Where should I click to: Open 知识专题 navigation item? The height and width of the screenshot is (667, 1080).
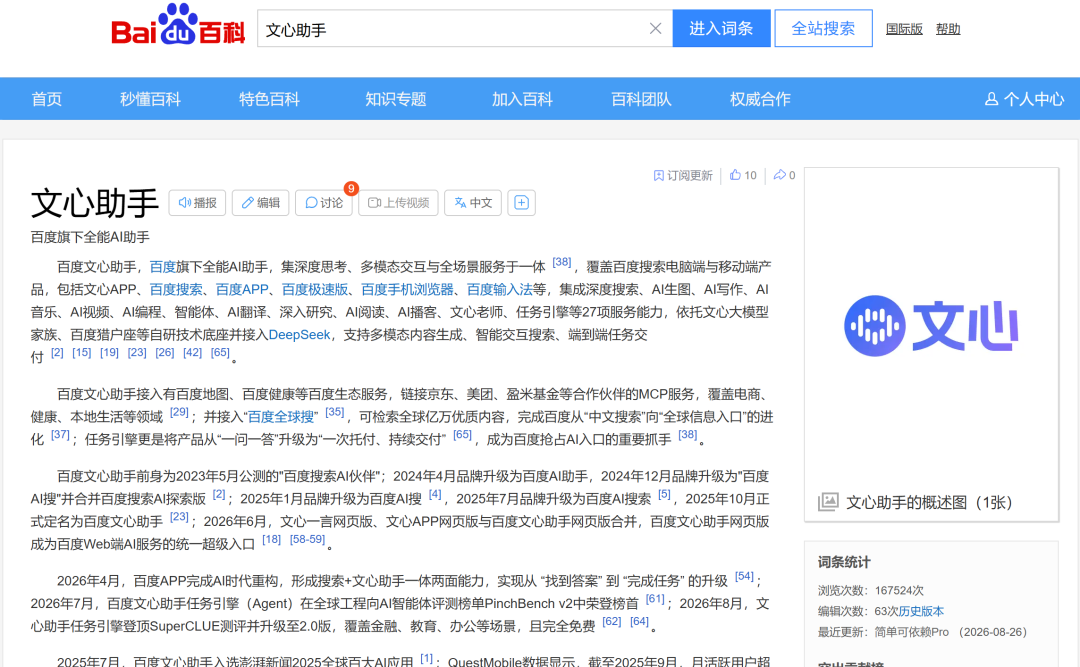point(395,99)
